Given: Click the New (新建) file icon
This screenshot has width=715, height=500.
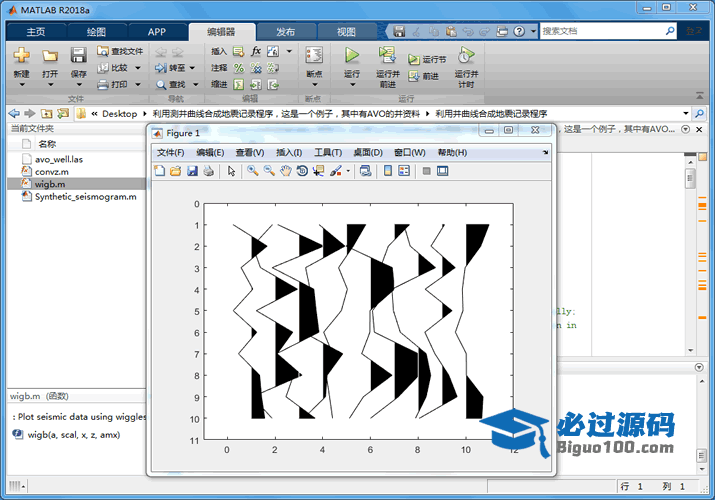Looking at the screenshot, I should 21,55.
